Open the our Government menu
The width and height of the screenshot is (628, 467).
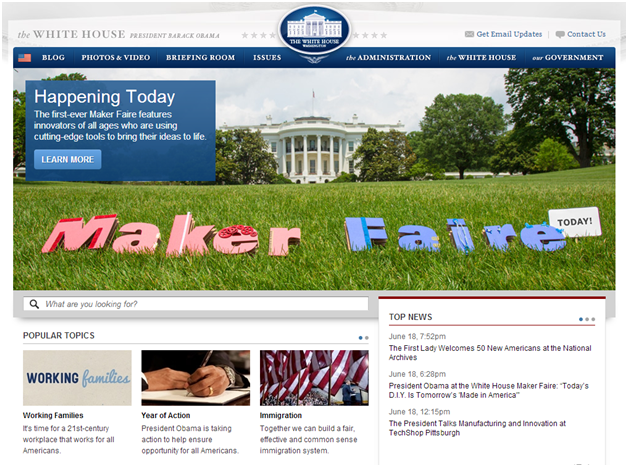568,58
